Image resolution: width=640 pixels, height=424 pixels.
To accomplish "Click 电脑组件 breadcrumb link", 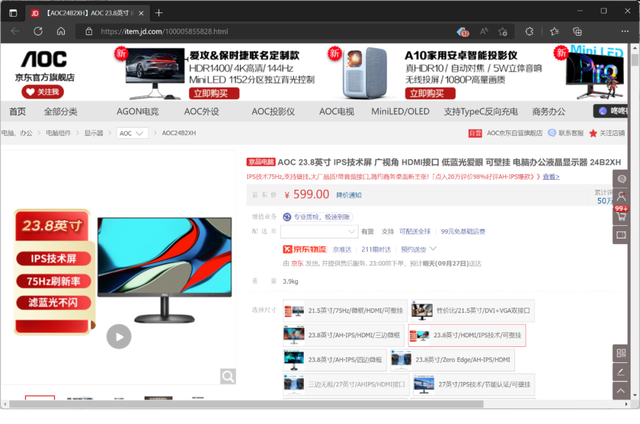I will [58, 133].
